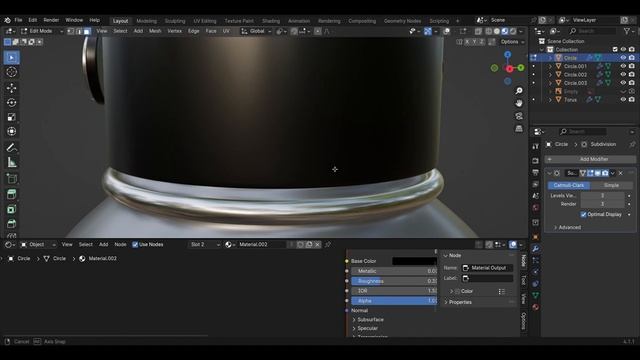Image resolution: width=640 pixels, height=360 pixels.
Task: Hide Circle.002 in viewport via eye
Action: (623, 75)
